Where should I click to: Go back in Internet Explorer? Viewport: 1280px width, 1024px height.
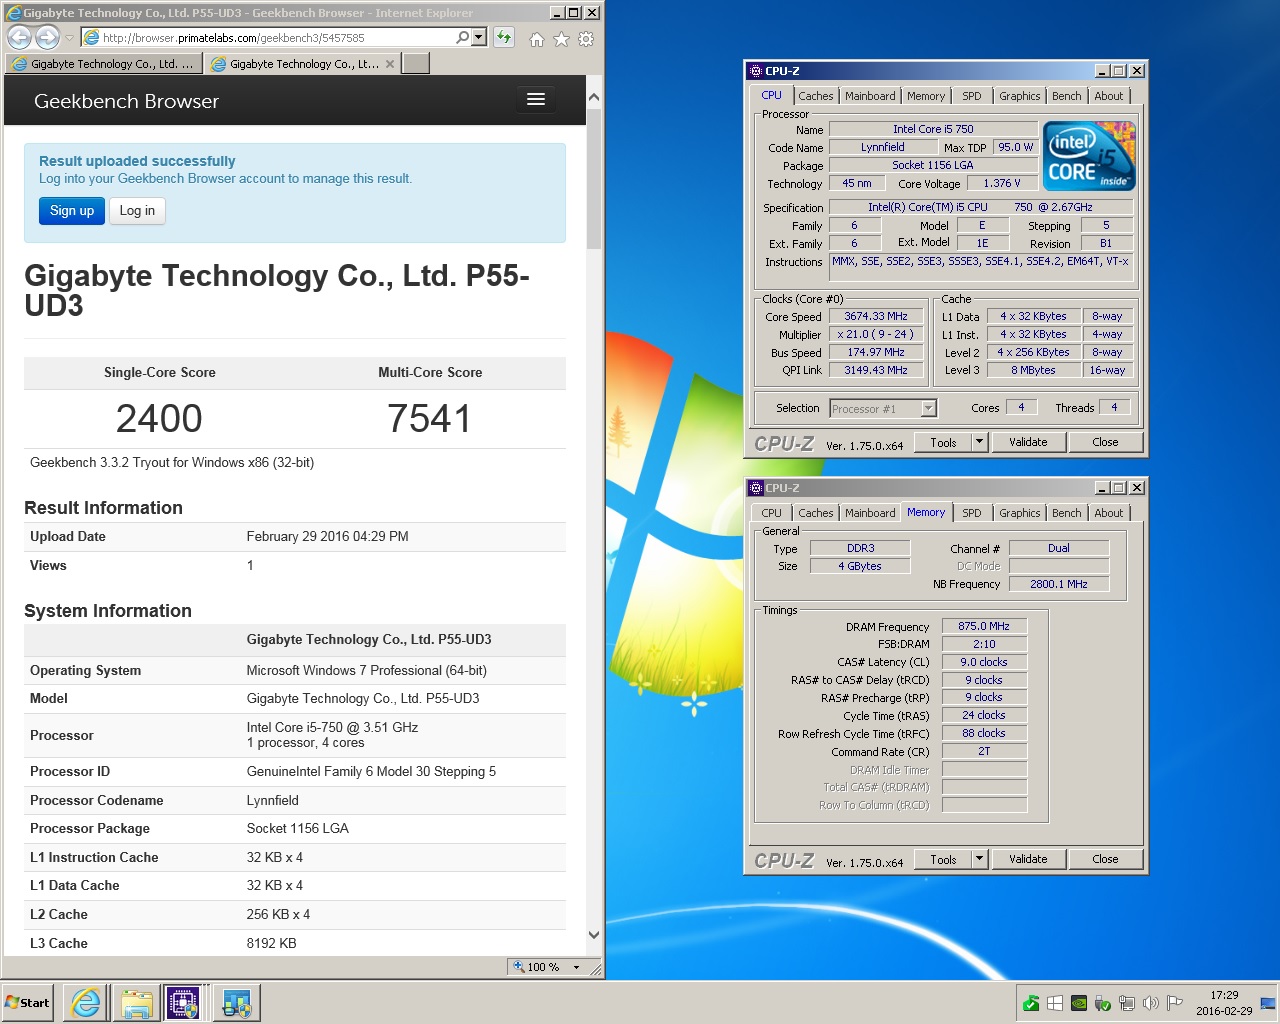click(19, 38)
